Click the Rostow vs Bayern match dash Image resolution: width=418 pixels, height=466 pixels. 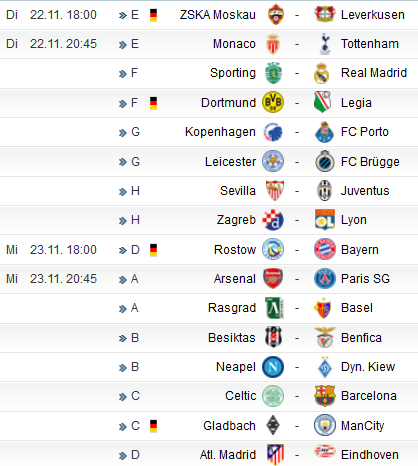[297, 250]
